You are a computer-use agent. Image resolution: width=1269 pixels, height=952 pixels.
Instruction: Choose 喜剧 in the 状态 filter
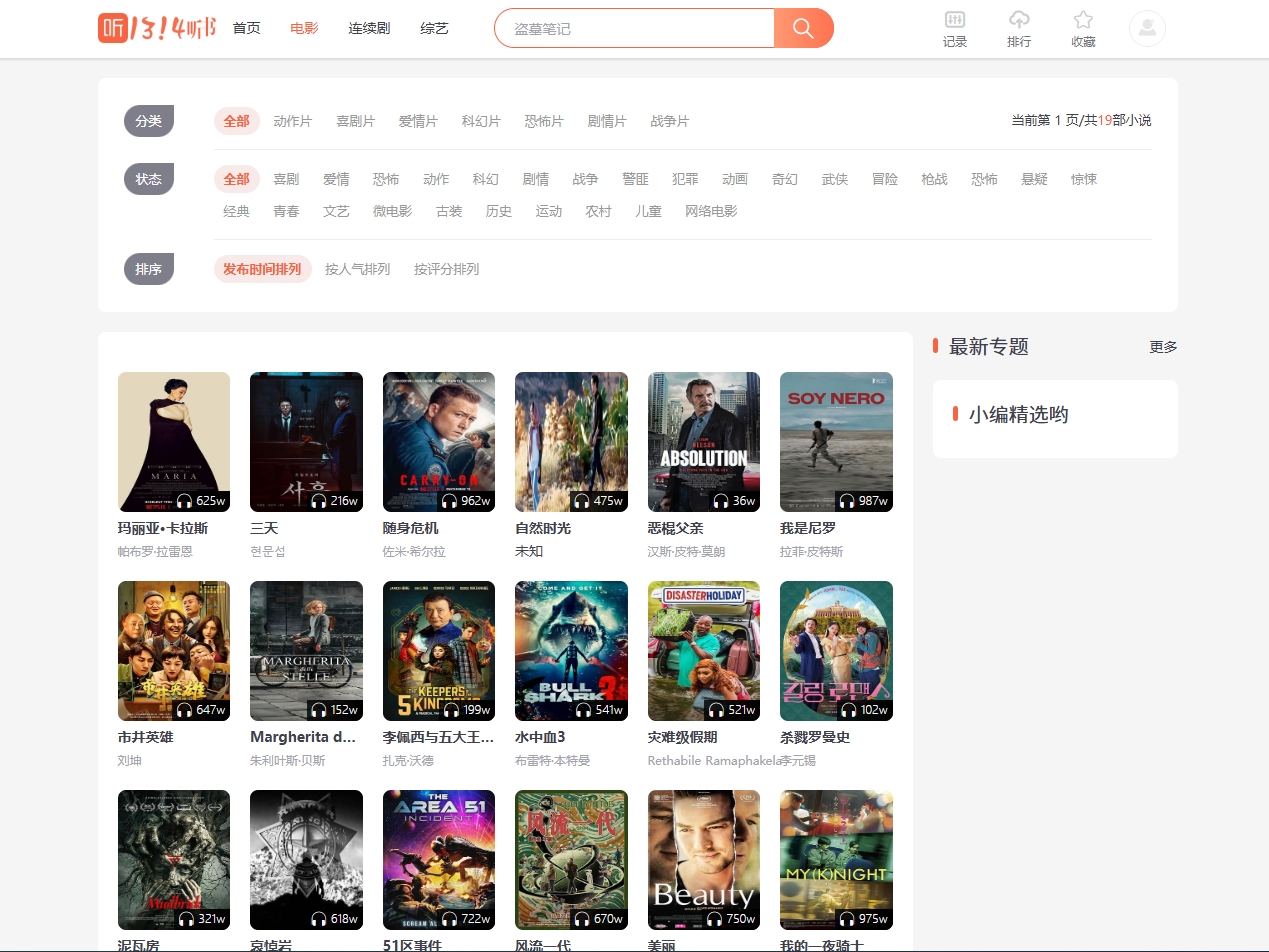(286, 179)
